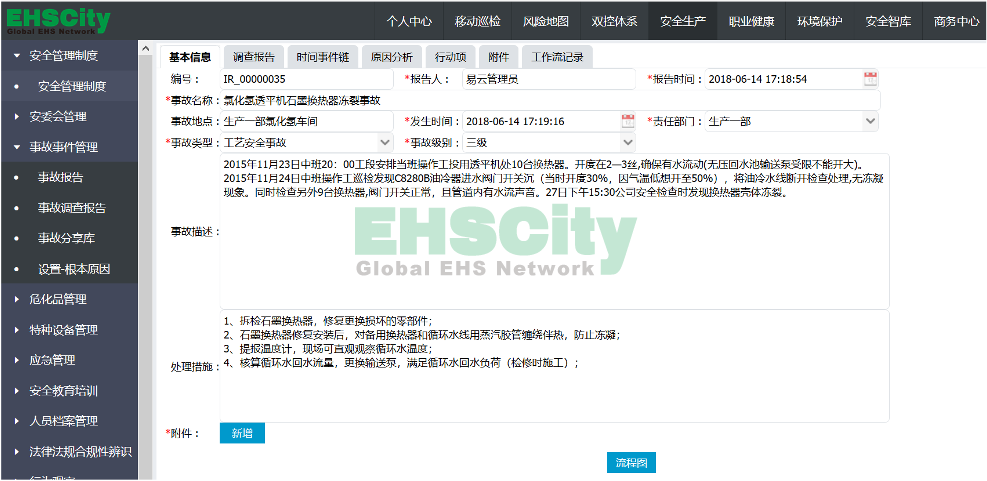The width and height of the screenshot is (987, 481).
Task: Click the 事故名称 input field
Action: (x=550, y=100)
